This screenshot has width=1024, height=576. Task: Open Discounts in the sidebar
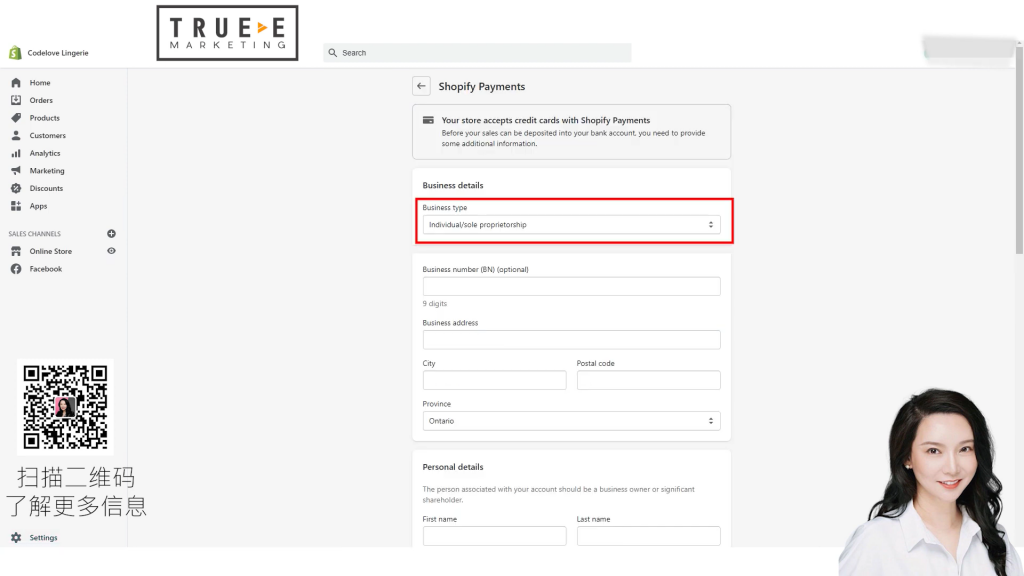tap(46, 189)
